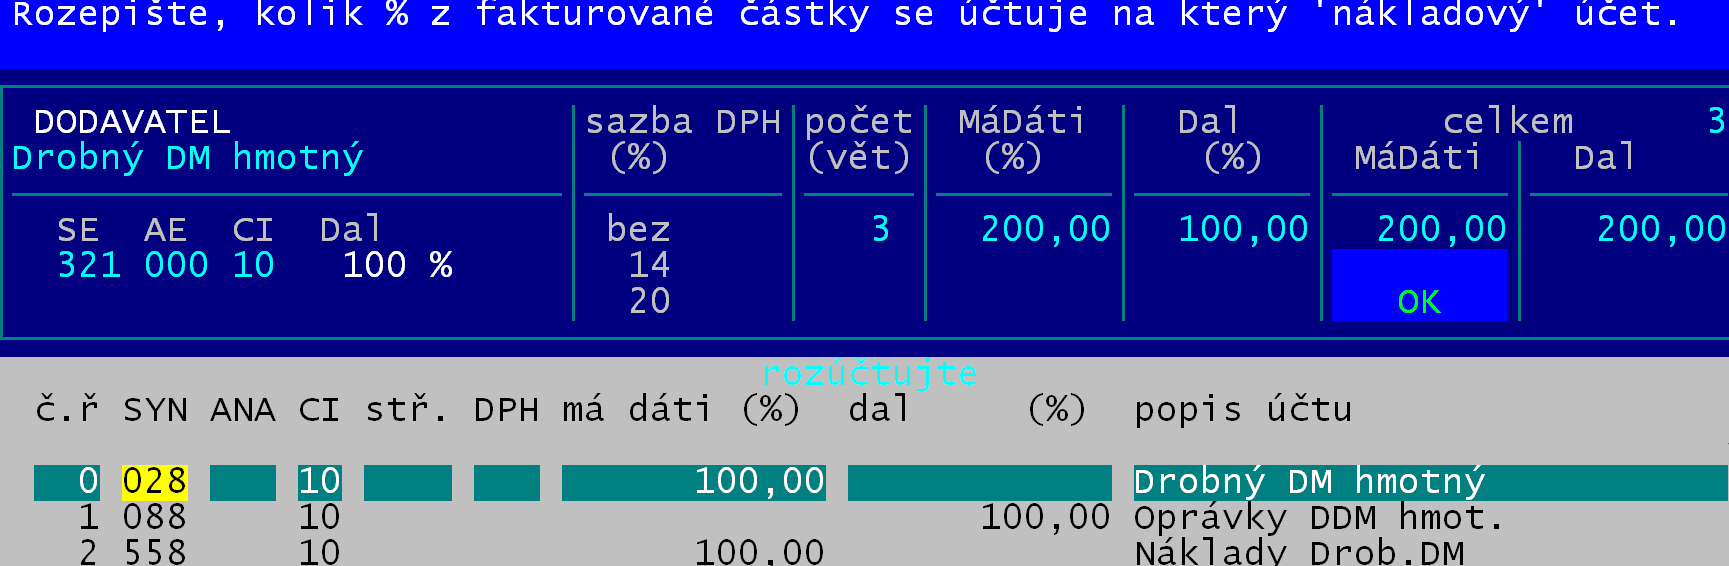1729x566 pixels.
Task: Click the stř. field in row 0
Action: pyautogui.click(x=407, y=482)
